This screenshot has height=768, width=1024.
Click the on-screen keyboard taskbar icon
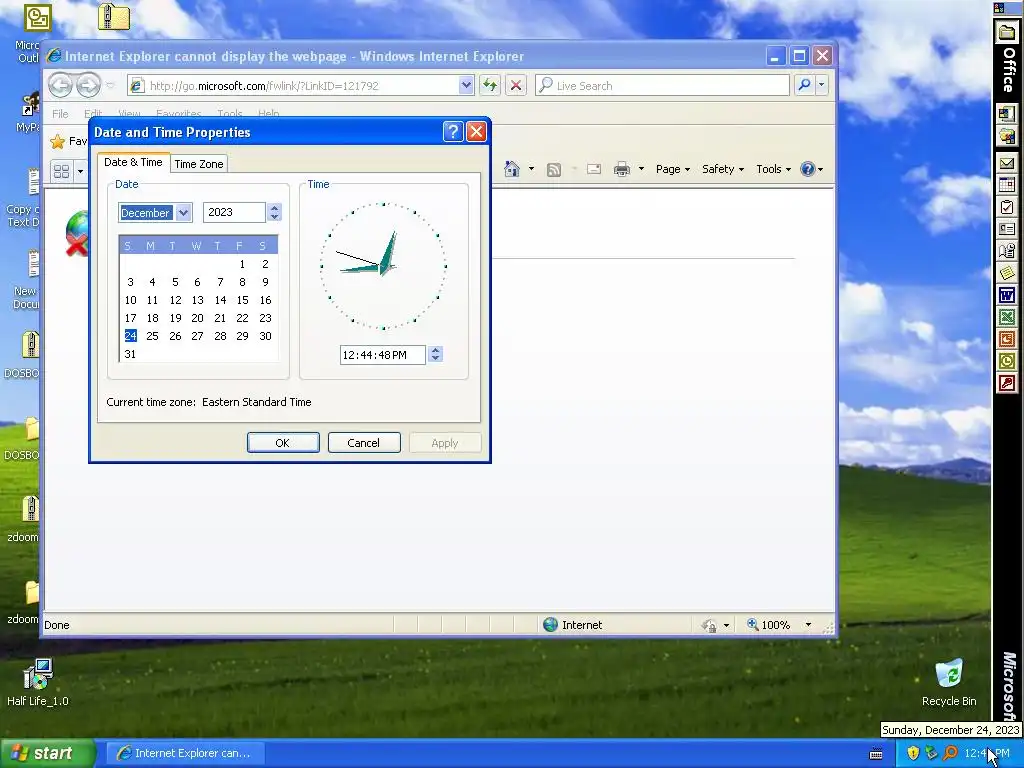(876, 754)
